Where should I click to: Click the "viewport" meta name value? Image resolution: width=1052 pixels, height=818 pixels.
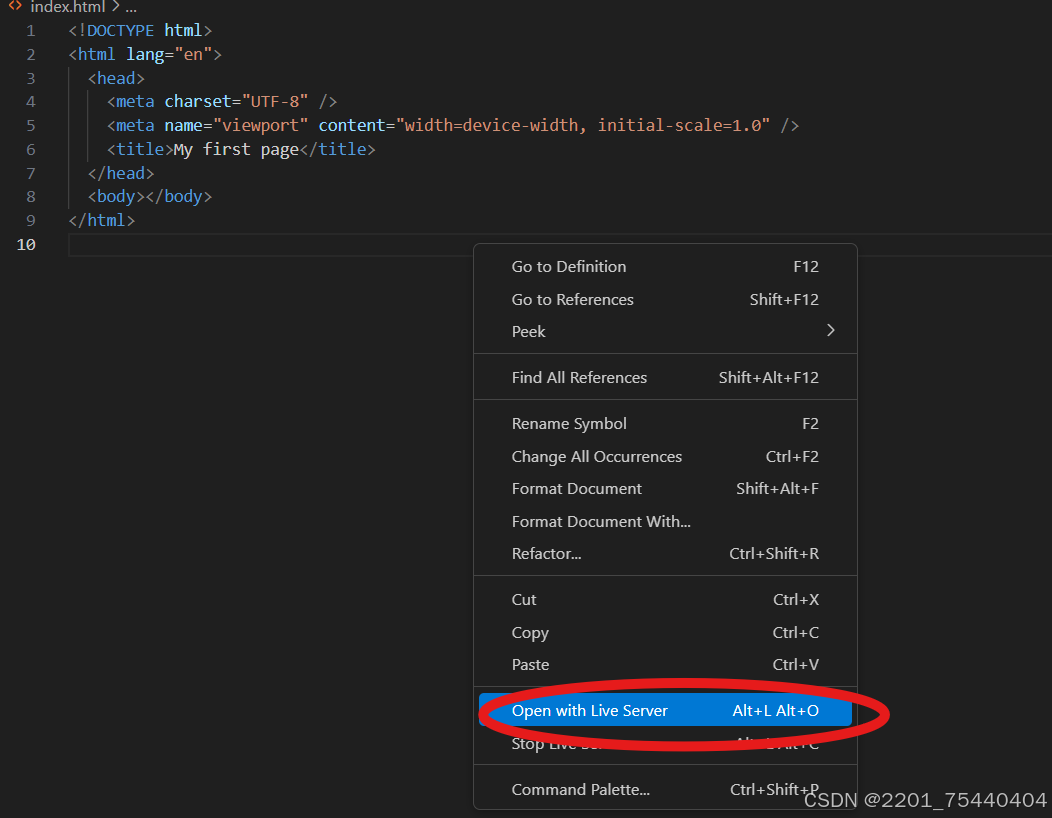[260, 125]
